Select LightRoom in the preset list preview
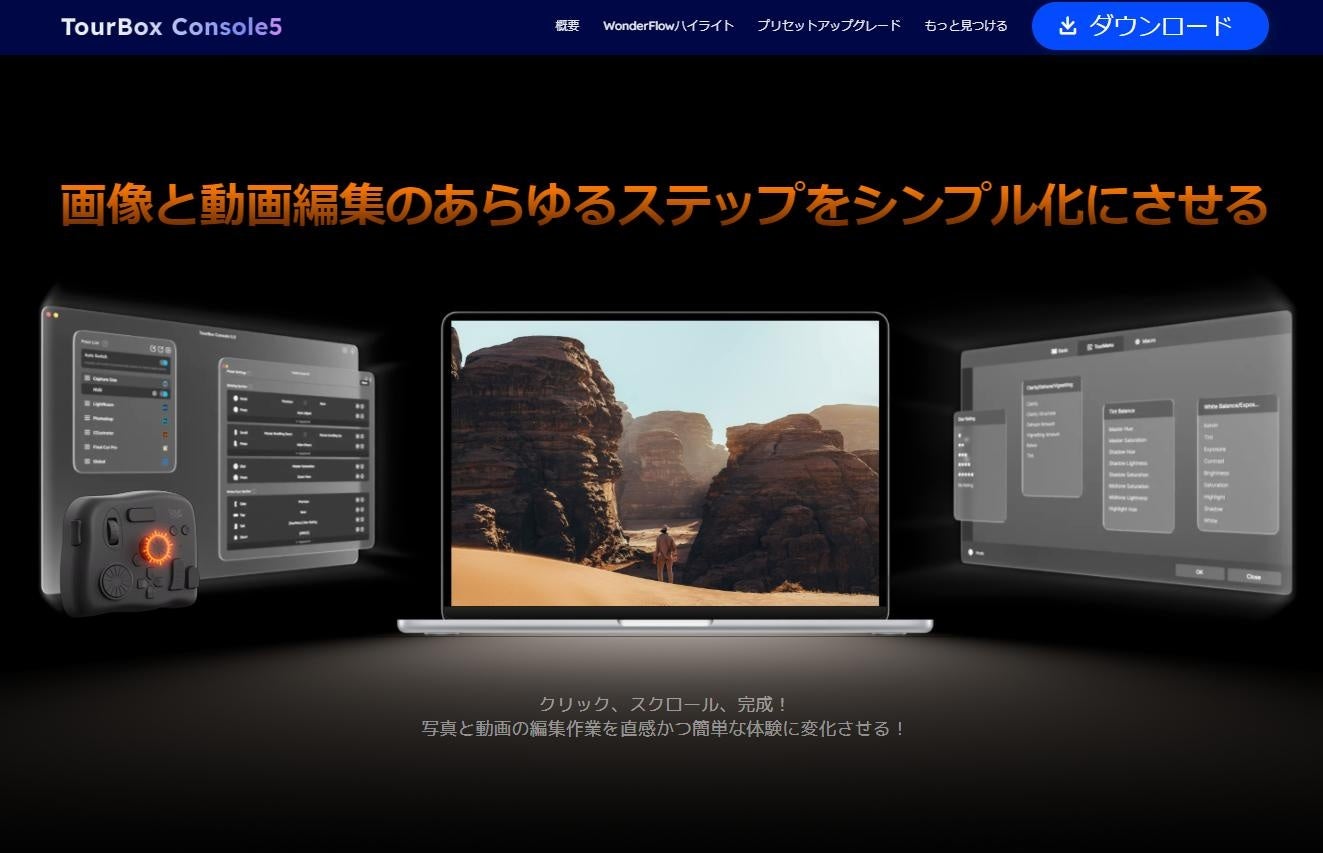 pyautogui.click(x=126, y=404)
